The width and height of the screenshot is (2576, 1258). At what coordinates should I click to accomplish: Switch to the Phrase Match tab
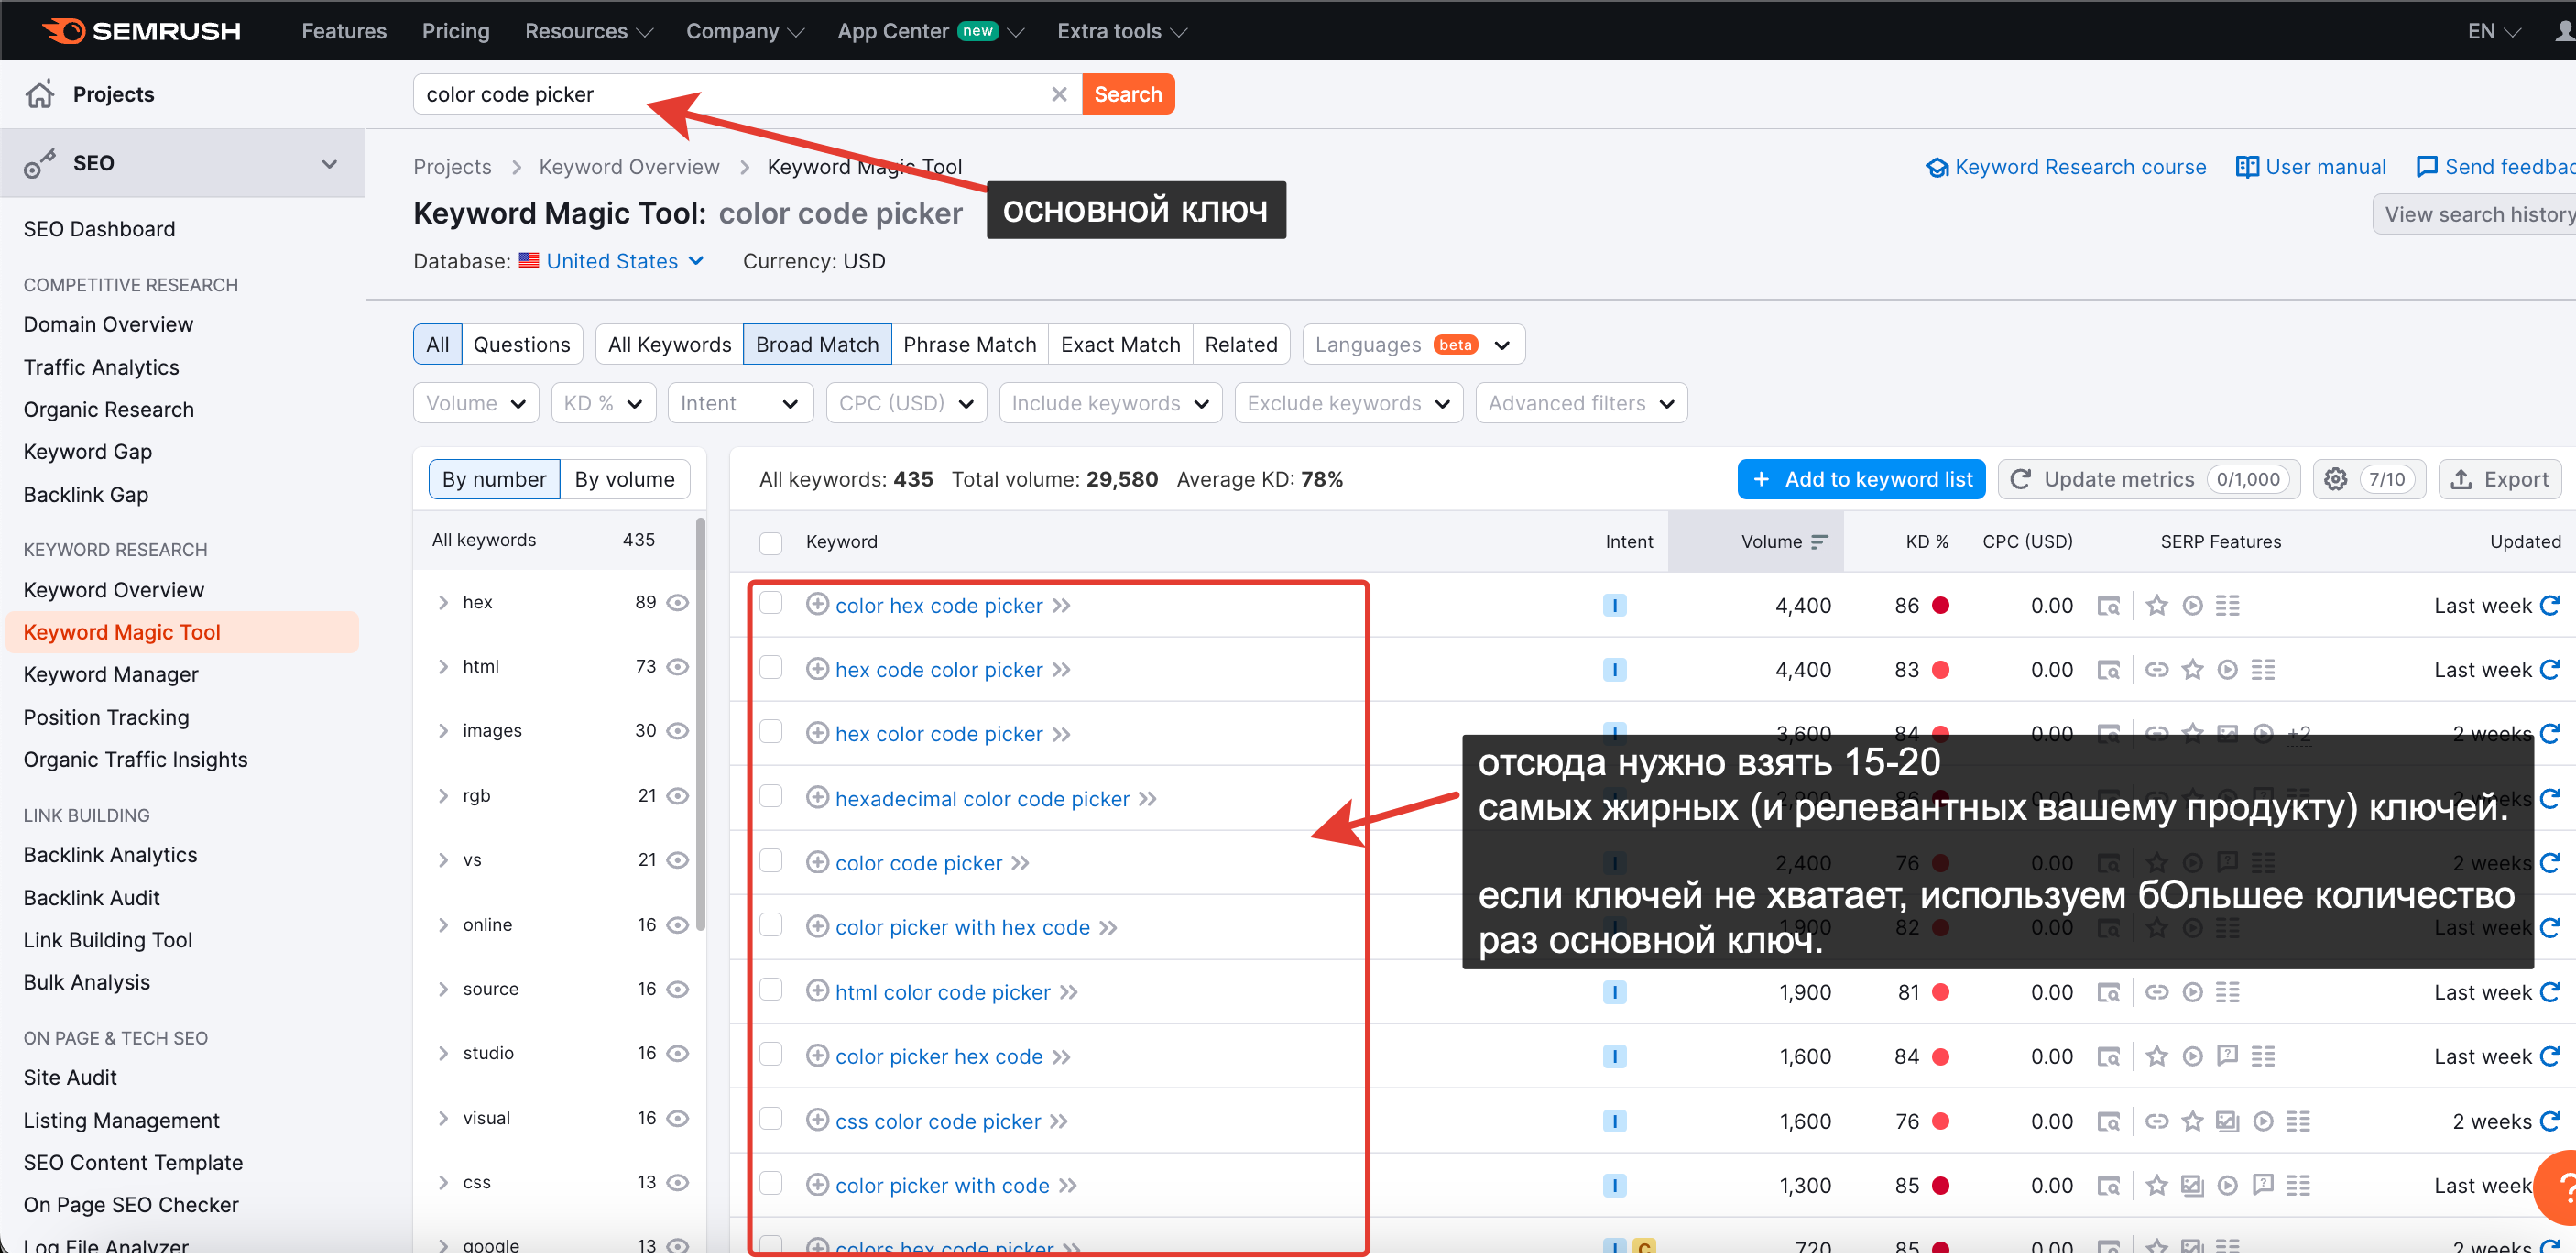[x=969, y=344]
